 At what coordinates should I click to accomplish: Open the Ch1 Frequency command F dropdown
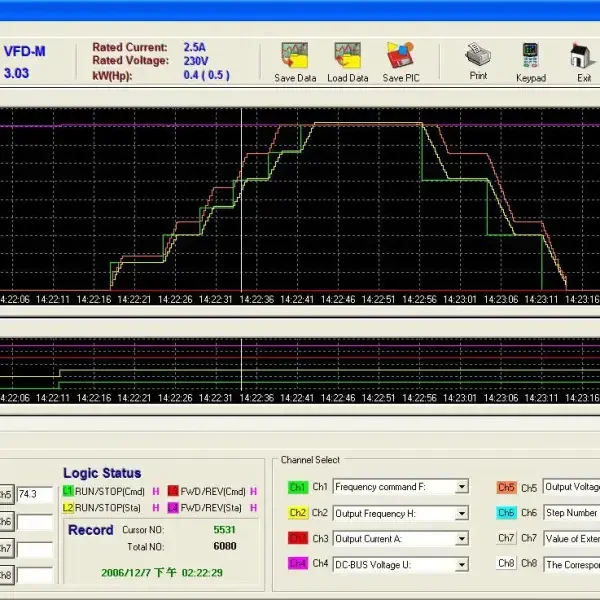coord(462,487)
